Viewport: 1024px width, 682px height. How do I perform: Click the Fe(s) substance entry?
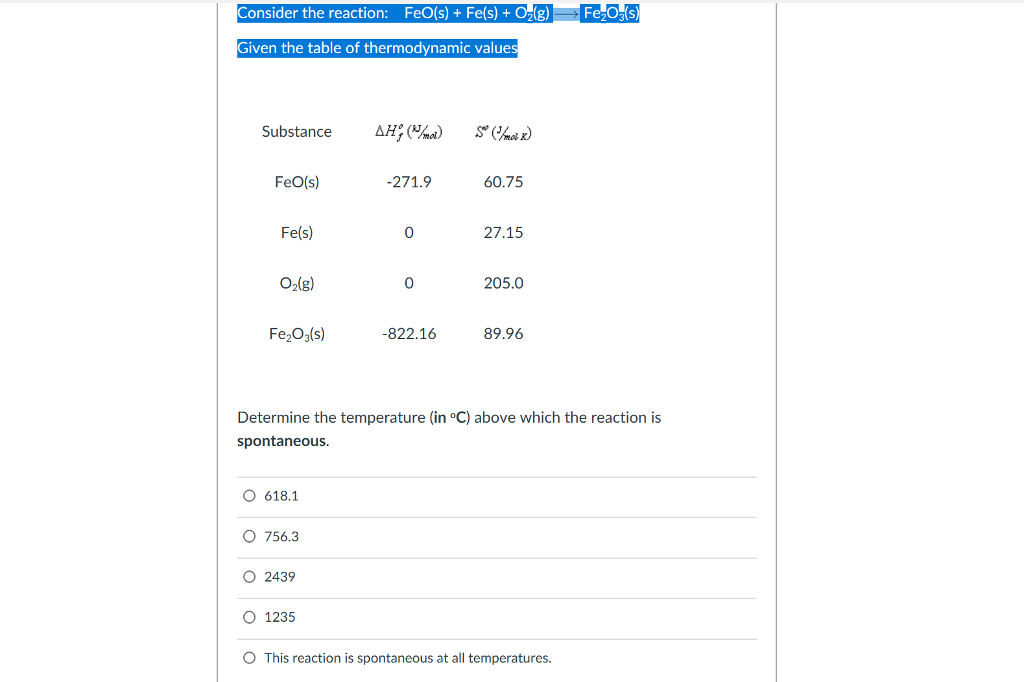[297, 232]
